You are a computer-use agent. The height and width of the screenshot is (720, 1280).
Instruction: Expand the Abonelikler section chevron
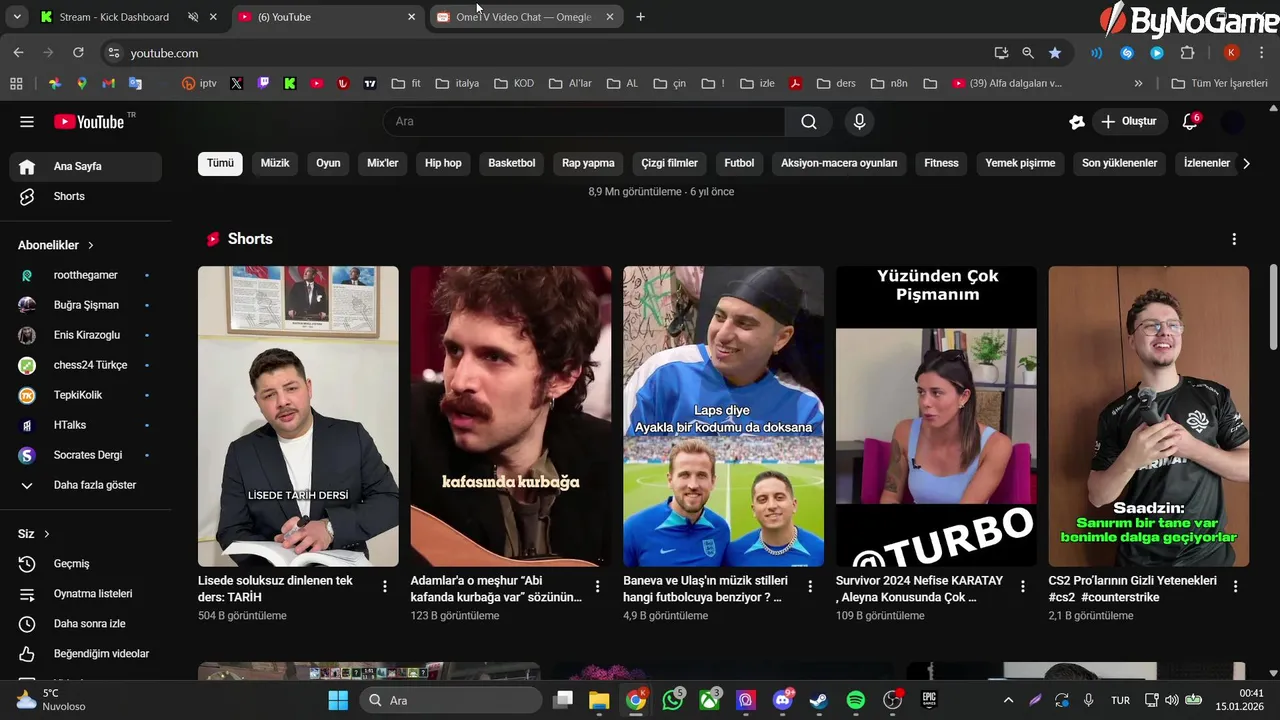[90, 245]
